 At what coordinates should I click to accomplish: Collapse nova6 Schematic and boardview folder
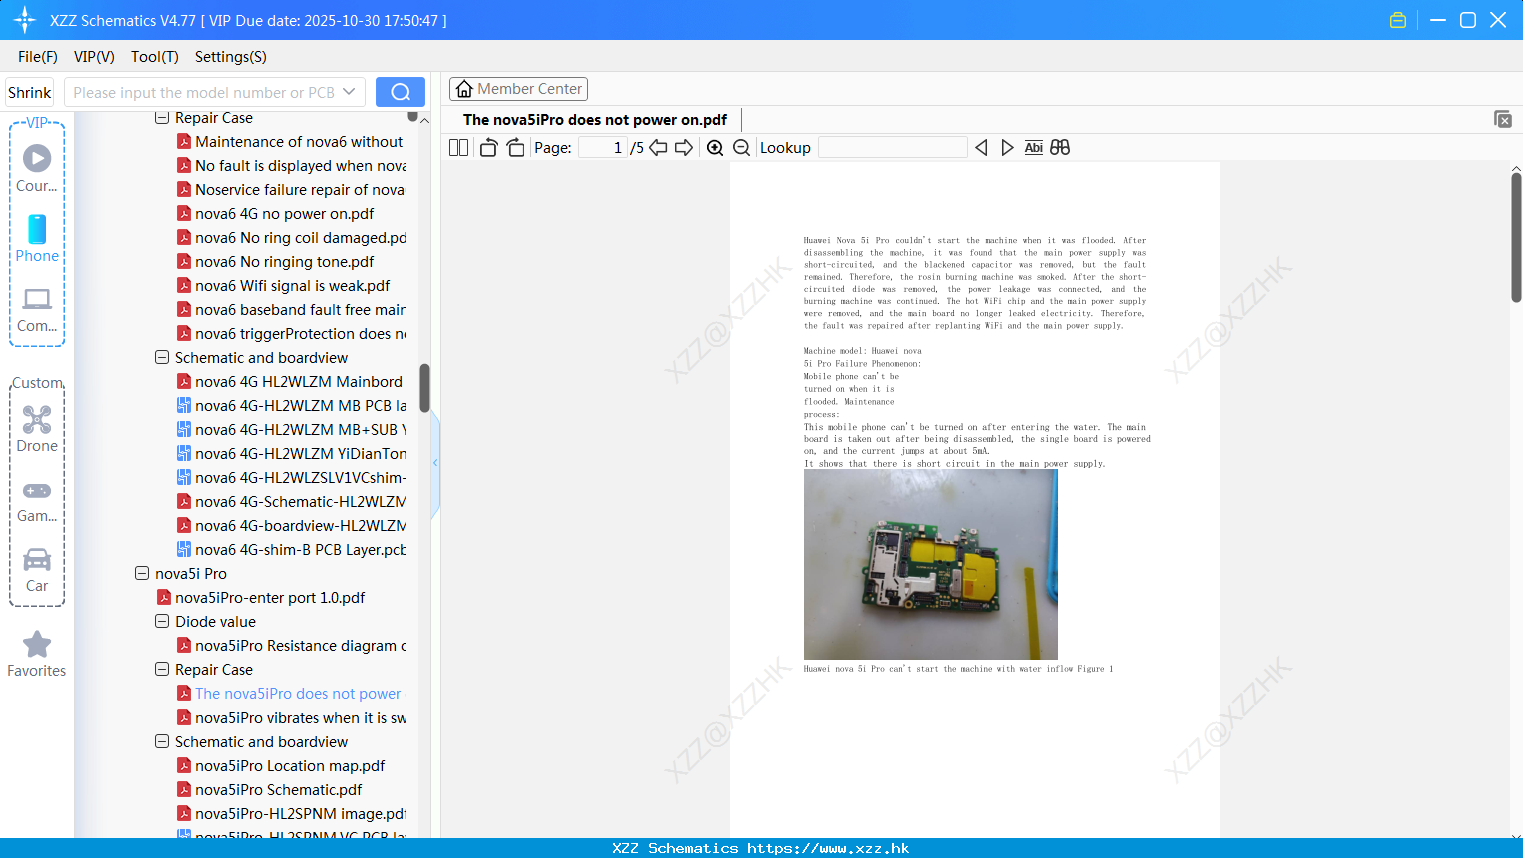(x=162, y=358)
